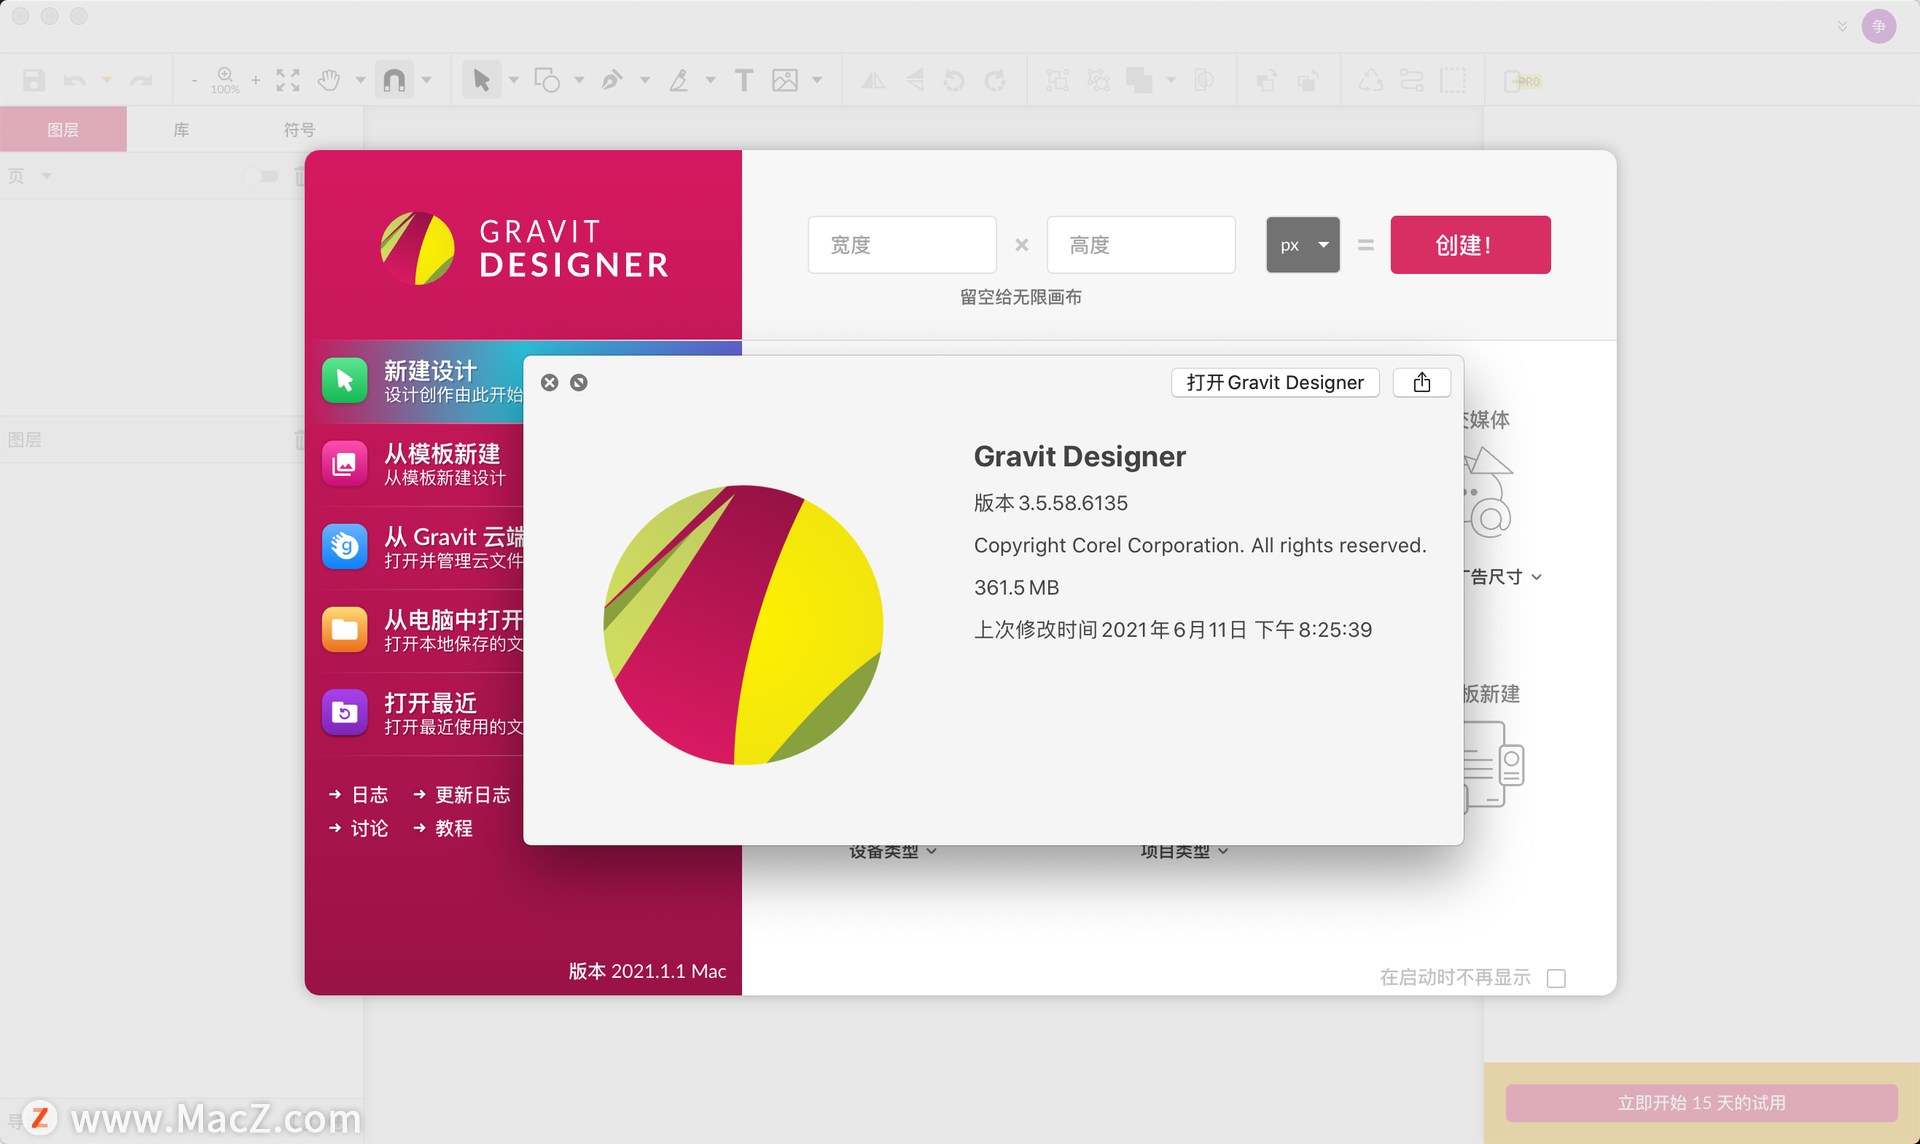Switch to the 符号 tab
The image size is (1920, 1144).
pos(299,129)
